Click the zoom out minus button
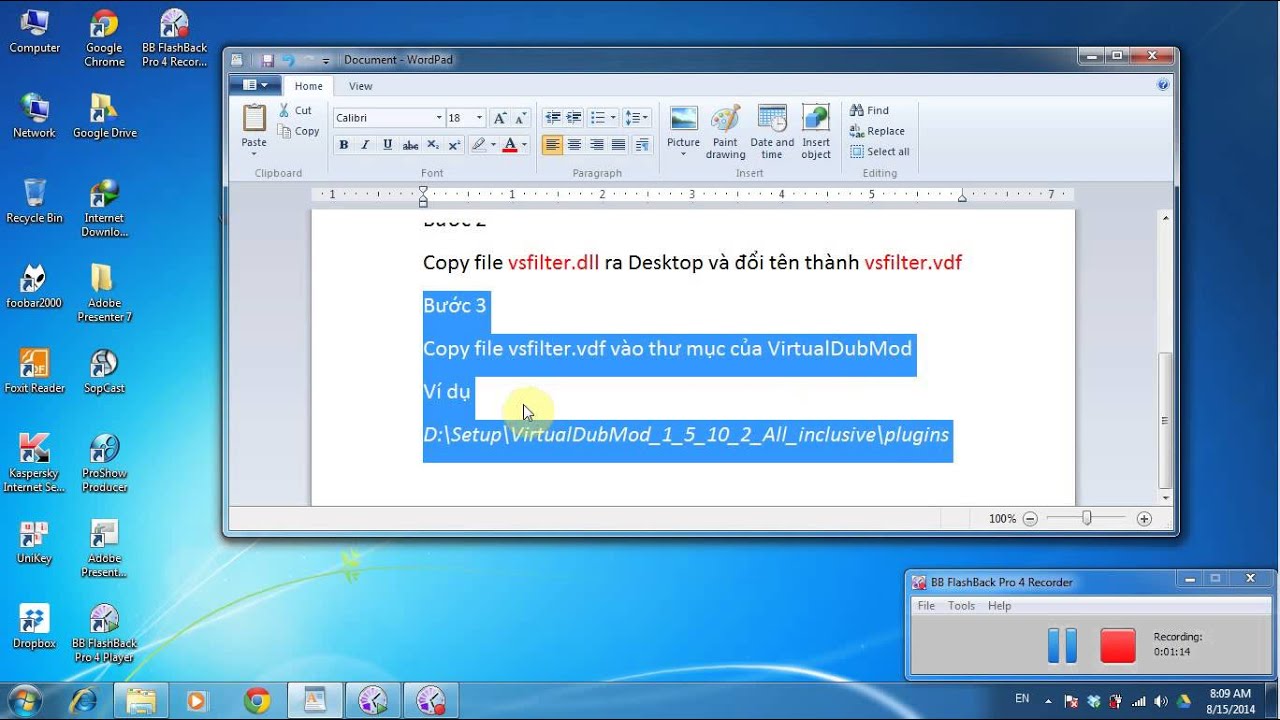Screen dimensions: 1280x720 click(1029, 519)
